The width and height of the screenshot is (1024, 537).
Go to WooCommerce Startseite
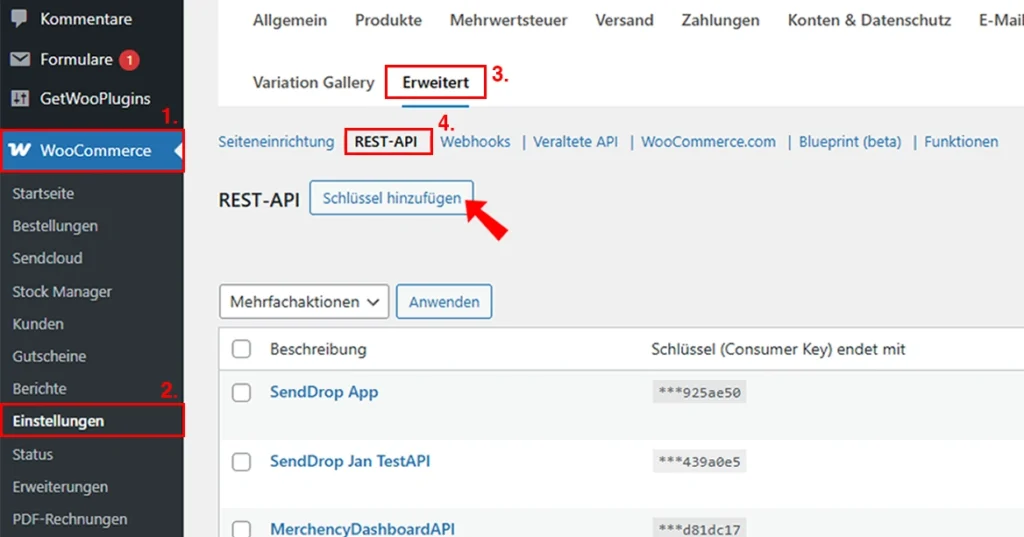tap(43, 193)
